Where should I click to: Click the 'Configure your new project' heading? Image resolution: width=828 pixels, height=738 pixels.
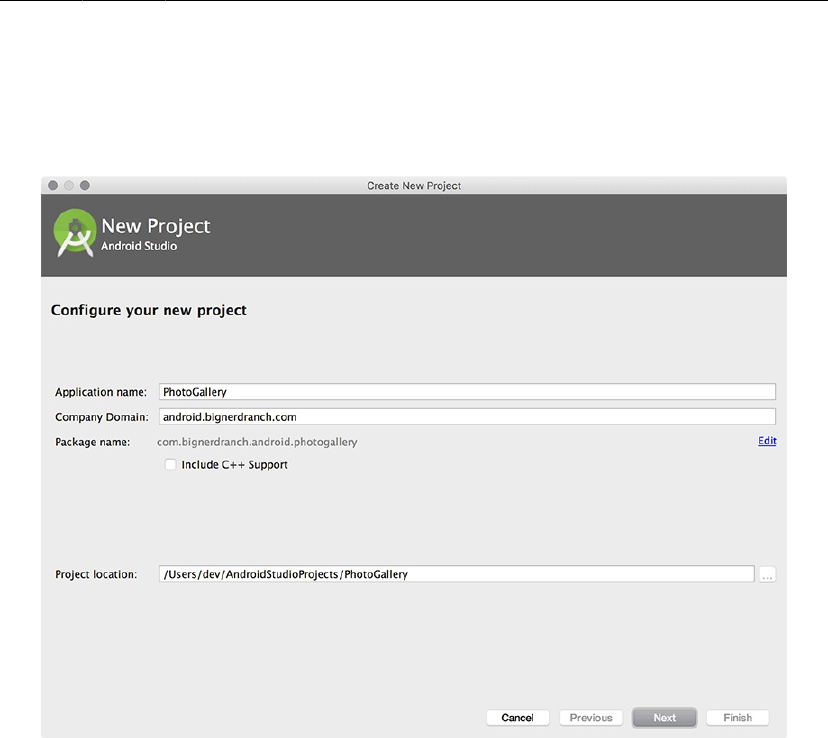pos(148,310)
